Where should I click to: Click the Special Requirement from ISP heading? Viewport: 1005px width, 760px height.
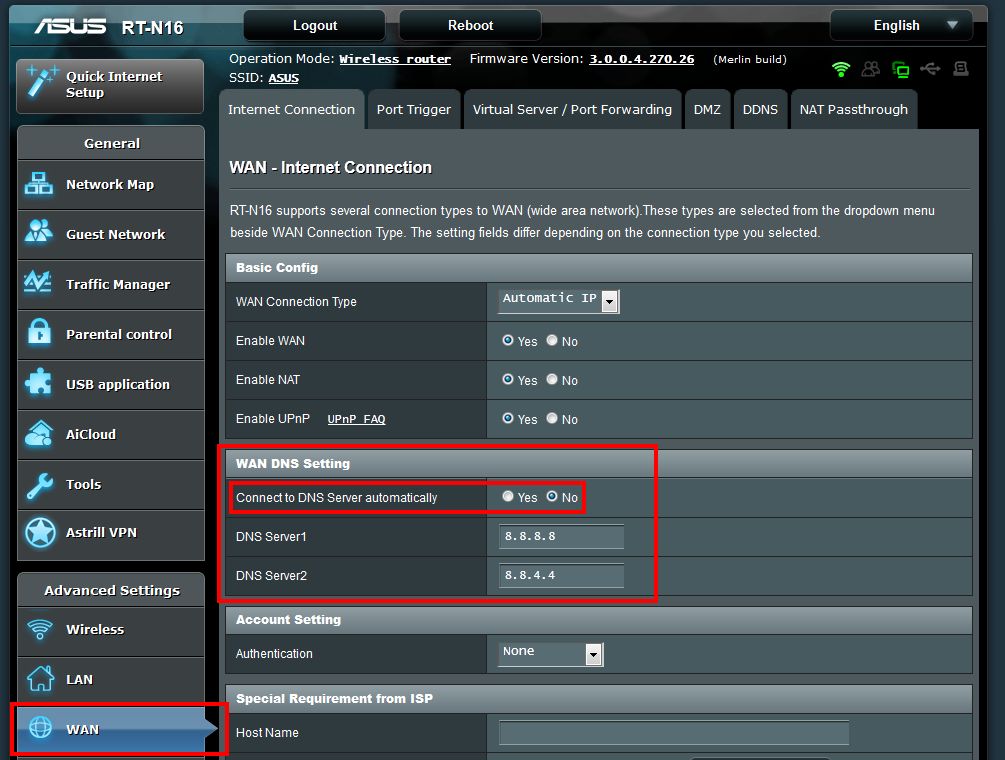coord(335,698)
